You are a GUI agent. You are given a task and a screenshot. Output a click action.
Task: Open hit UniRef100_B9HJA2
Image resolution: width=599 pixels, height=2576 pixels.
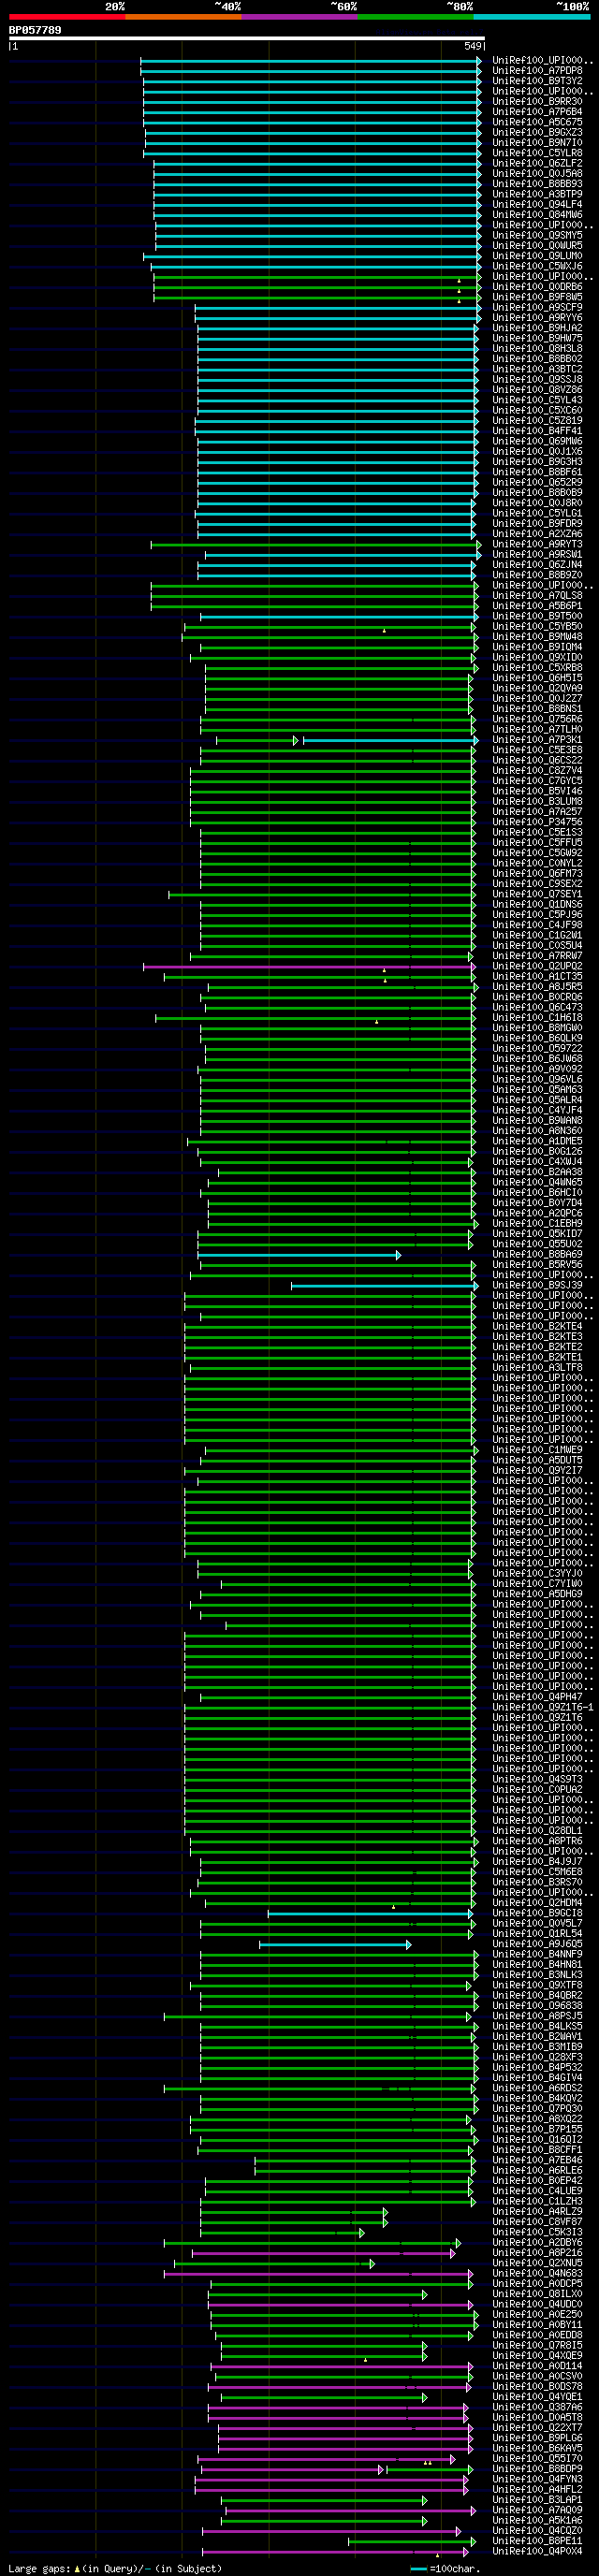click(537, 328)
